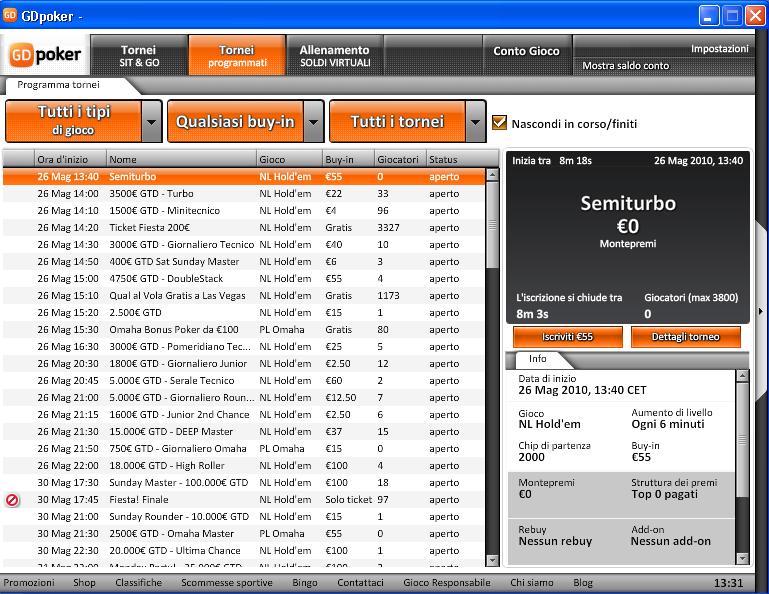Viewport: 769px width, 594px height.
Task: Select Sunday Master - 100.000€ GTD row
Action: click(244, 483)
